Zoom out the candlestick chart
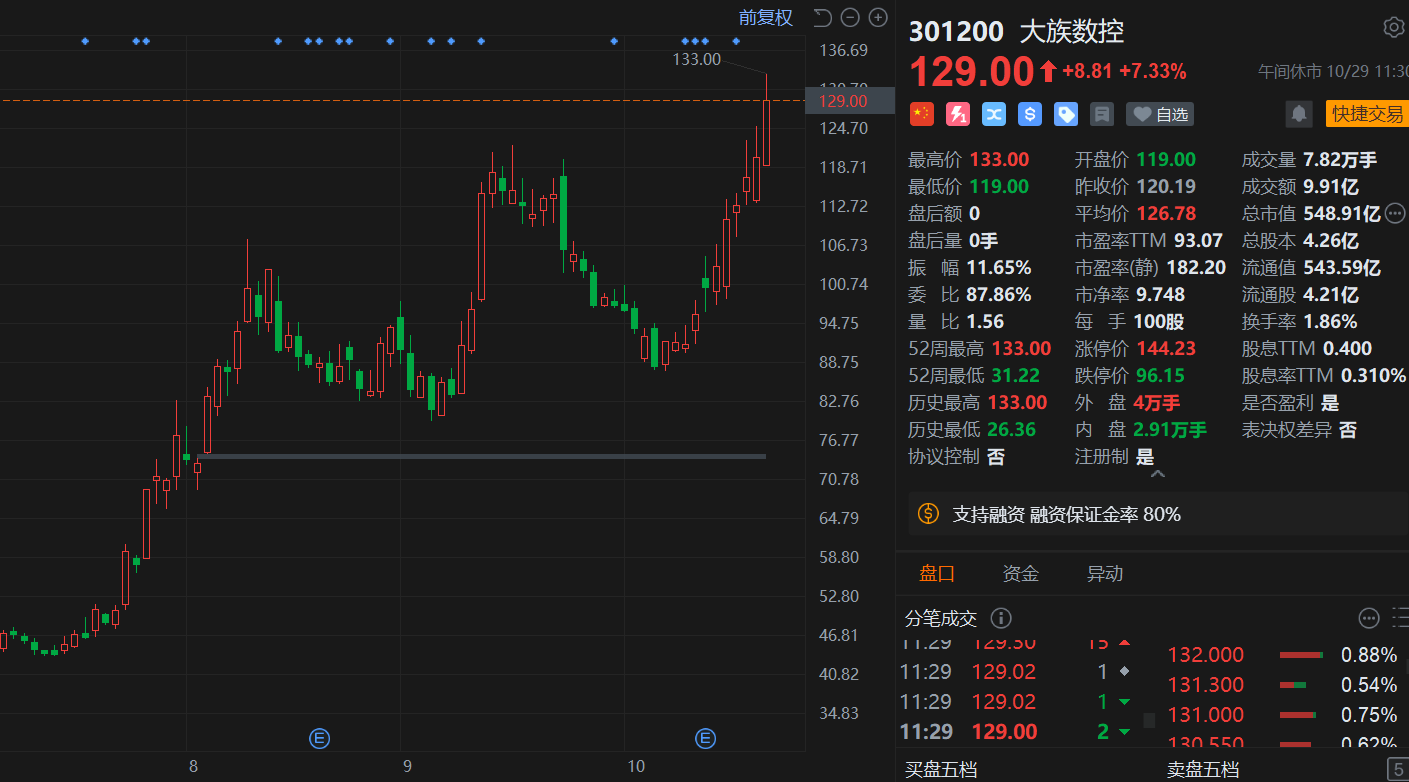The height and width of the screenshot is (782, 1409). 850,17
